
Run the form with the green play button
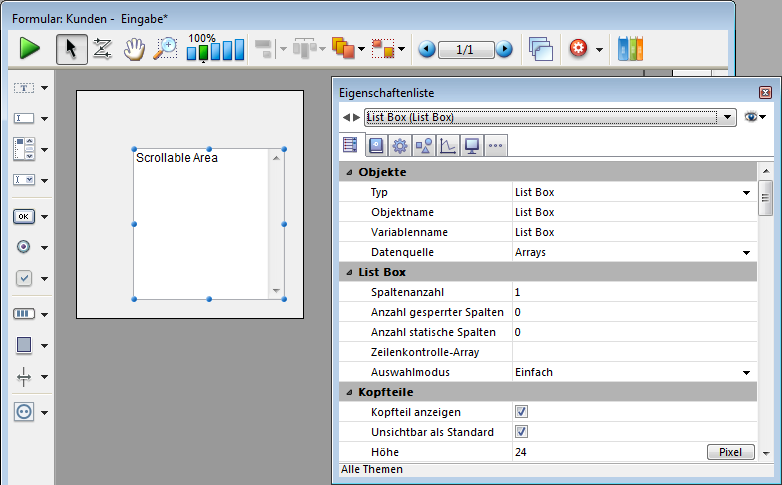pos(29,48)
